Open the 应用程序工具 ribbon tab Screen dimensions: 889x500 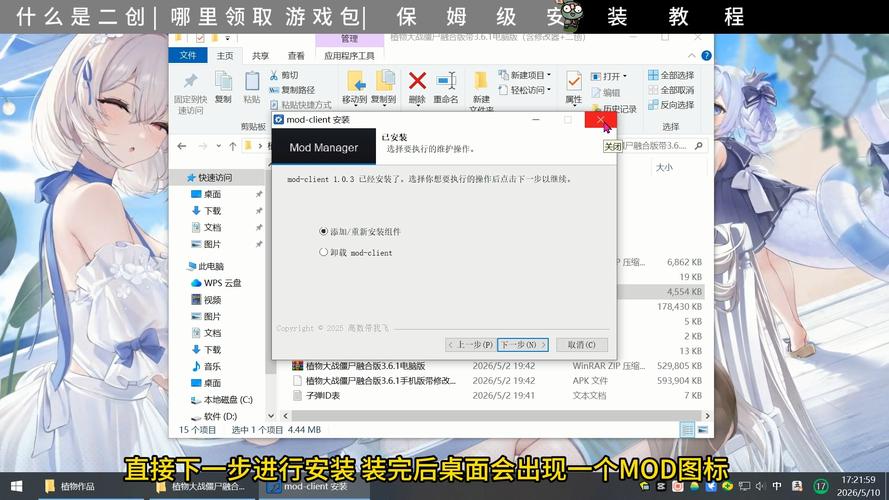349,56
